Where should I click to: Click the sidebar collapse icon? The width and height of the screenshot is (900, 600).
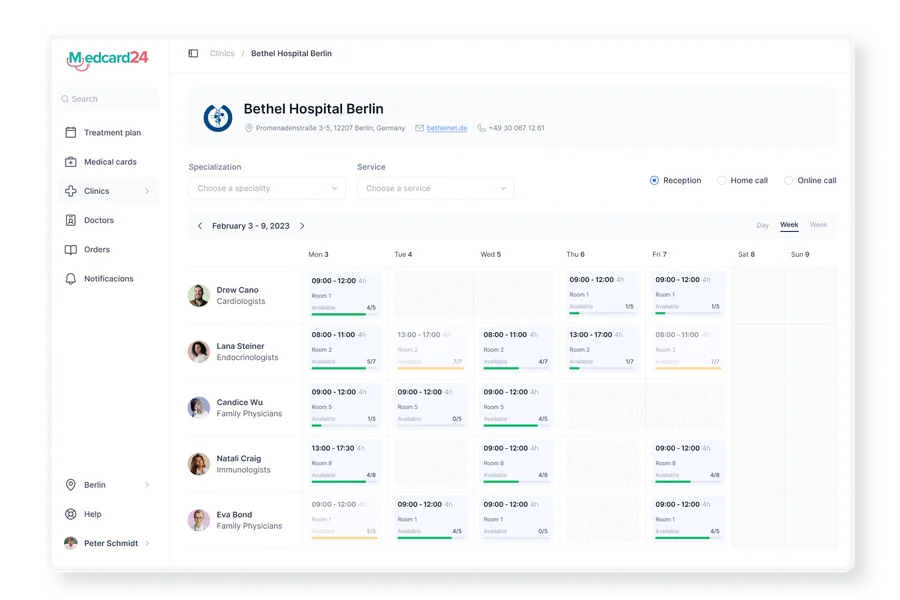[x=193, y=54]
